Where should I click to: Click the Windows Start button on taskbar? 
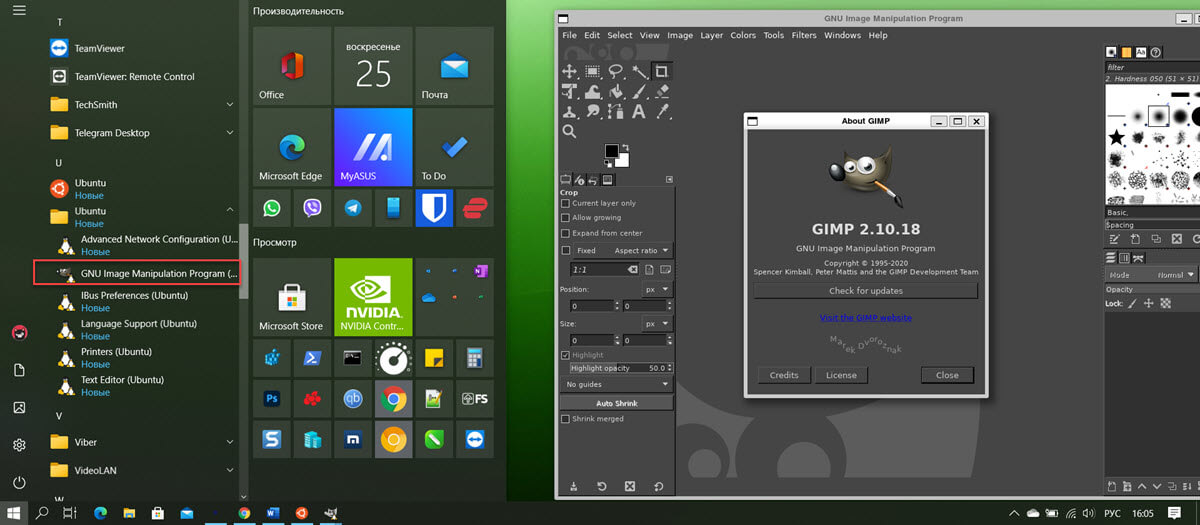point(14,513)
